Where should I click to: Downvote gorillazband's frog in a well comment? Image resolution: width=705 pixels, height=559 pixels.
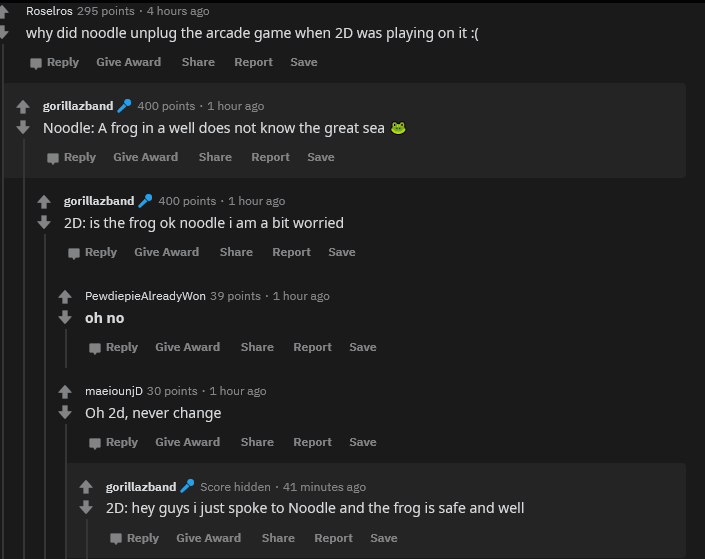pos(22,127)
